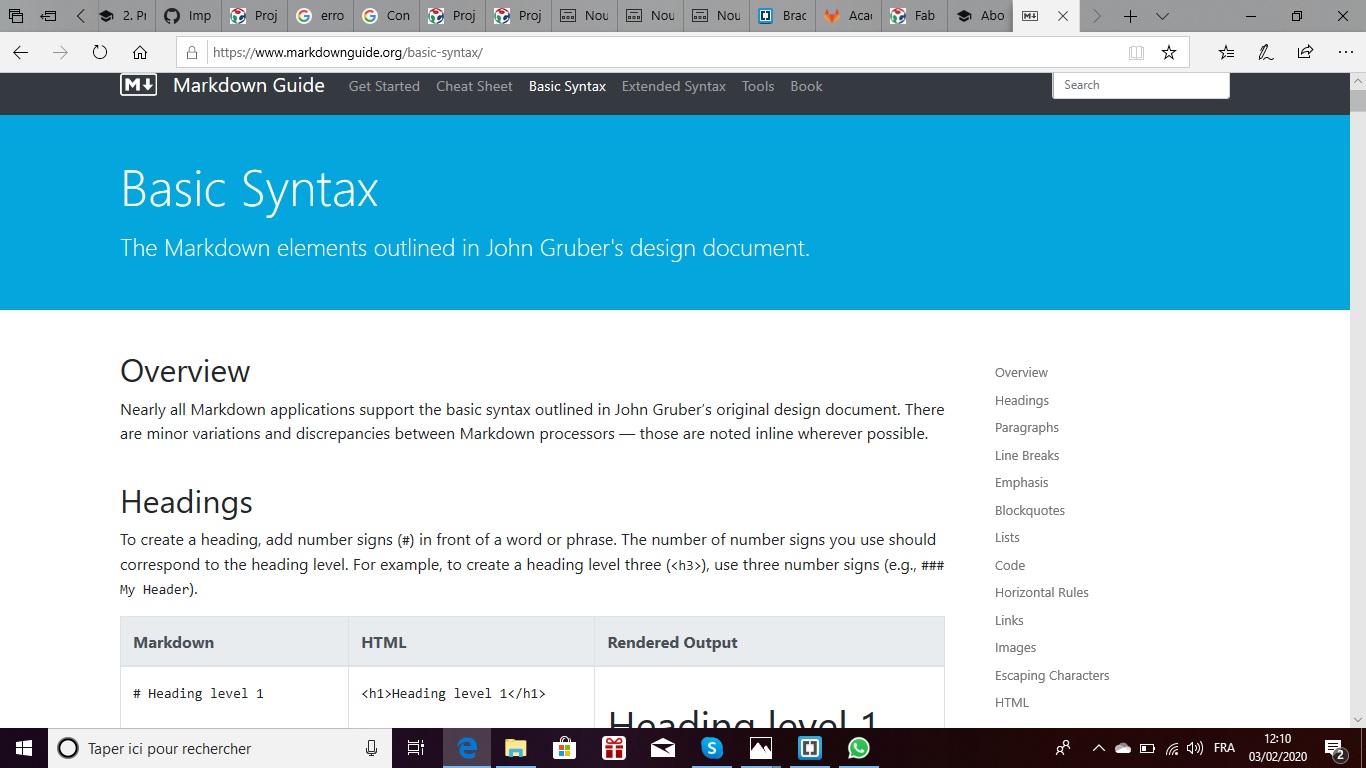Switch to the Google 'erro' tab
This screenshot has height=768, width=1366.
coord(321,16)
